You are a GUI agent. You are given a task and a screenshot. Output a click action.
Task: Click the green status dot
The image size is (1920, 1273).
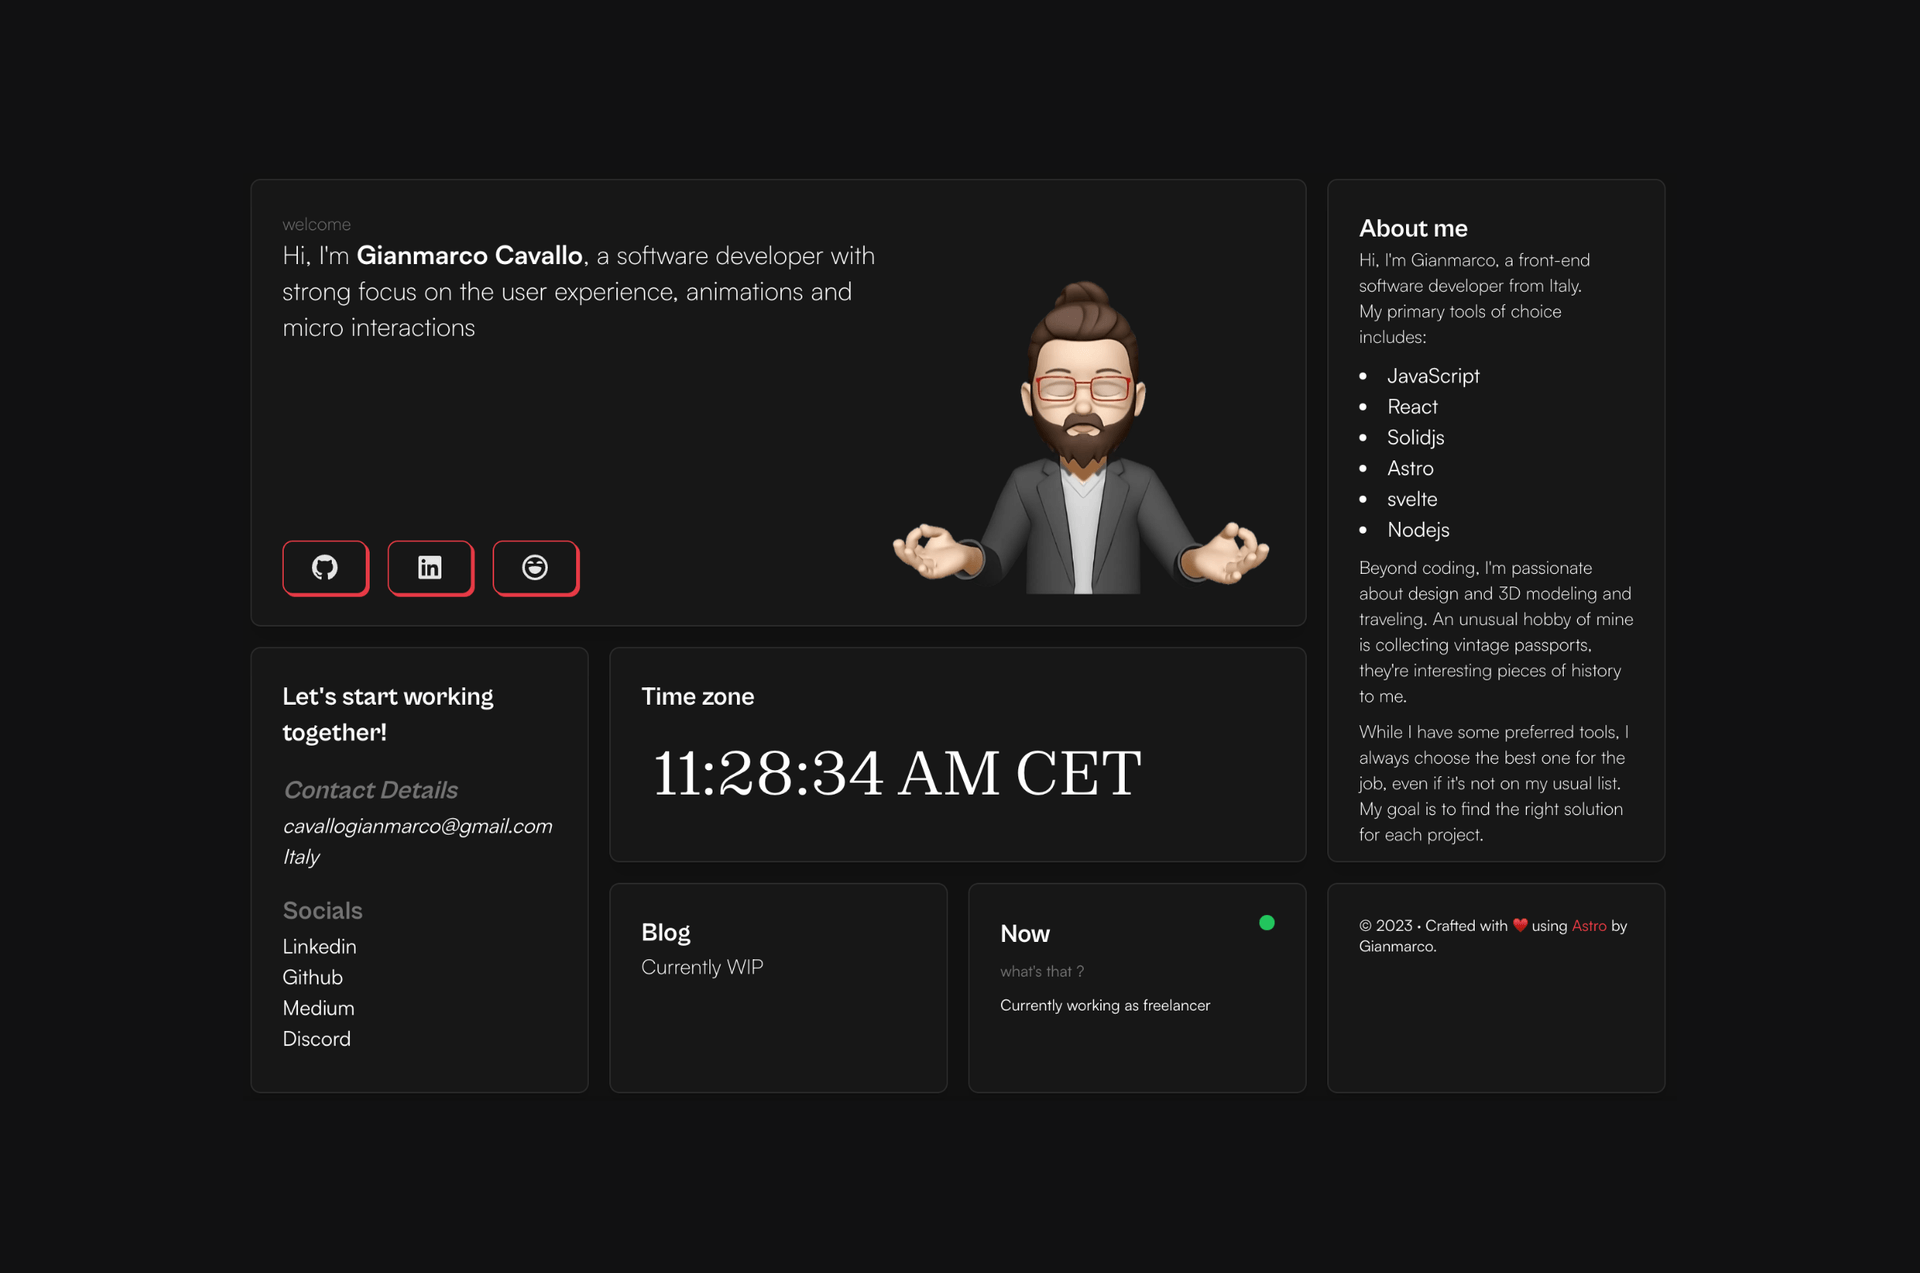coord(1266,923)
